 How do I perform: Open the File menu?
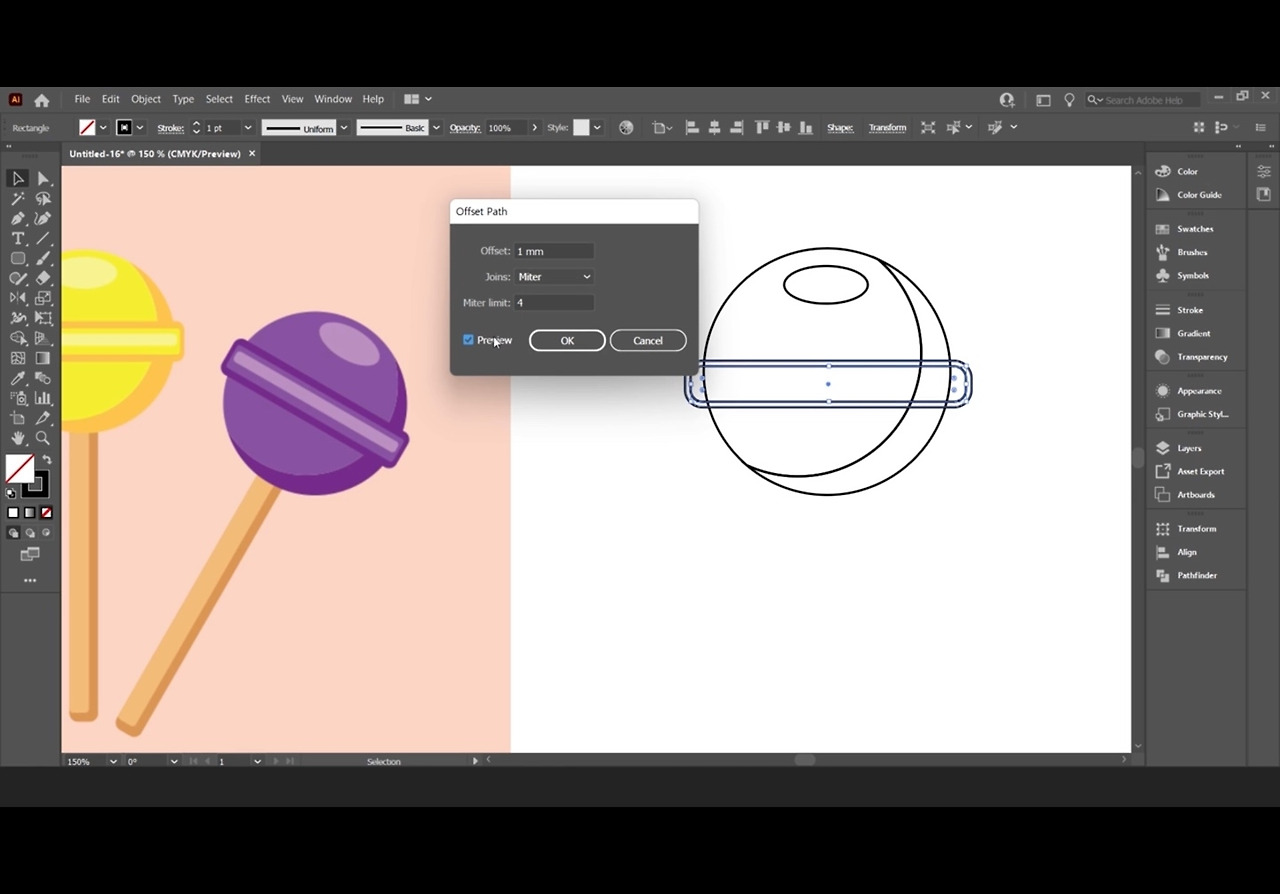click(82, 99)
